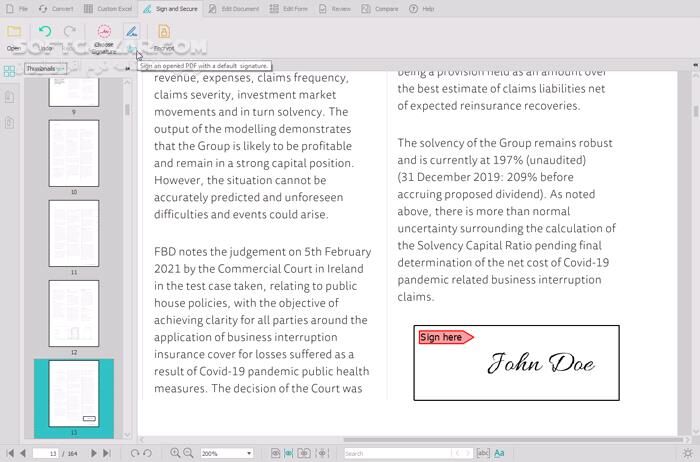Jump to the first page
700x462 pixels.
point(10,453)
